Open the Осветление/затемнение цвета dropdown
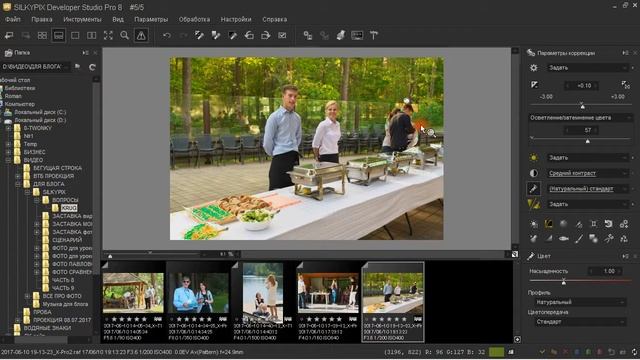Screen dimensions: 640x360 point(581,118)
